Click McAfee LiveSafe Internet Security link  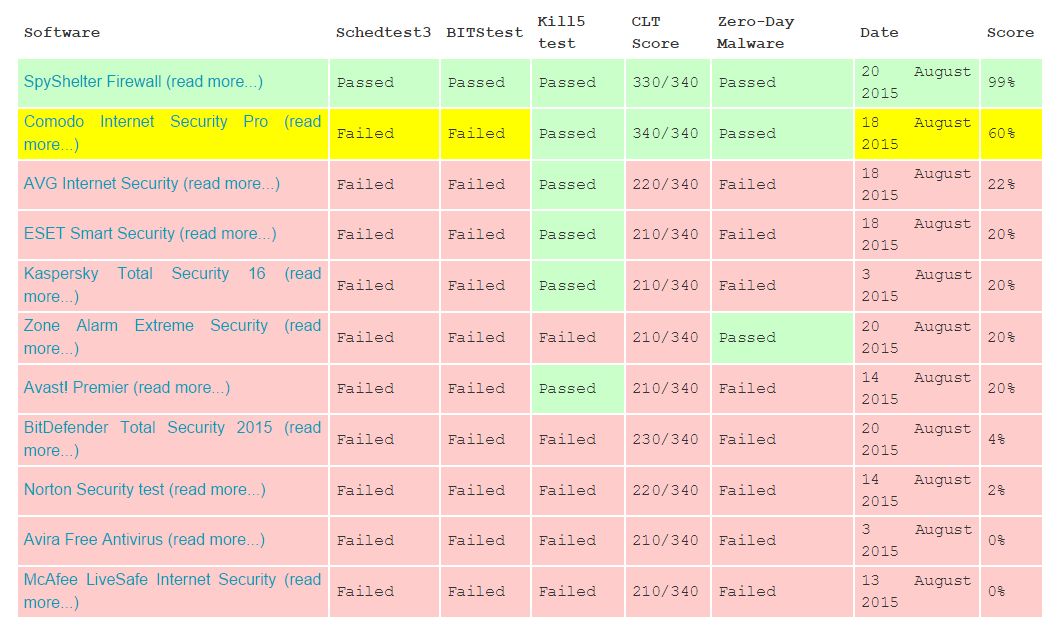pos(150,580)
